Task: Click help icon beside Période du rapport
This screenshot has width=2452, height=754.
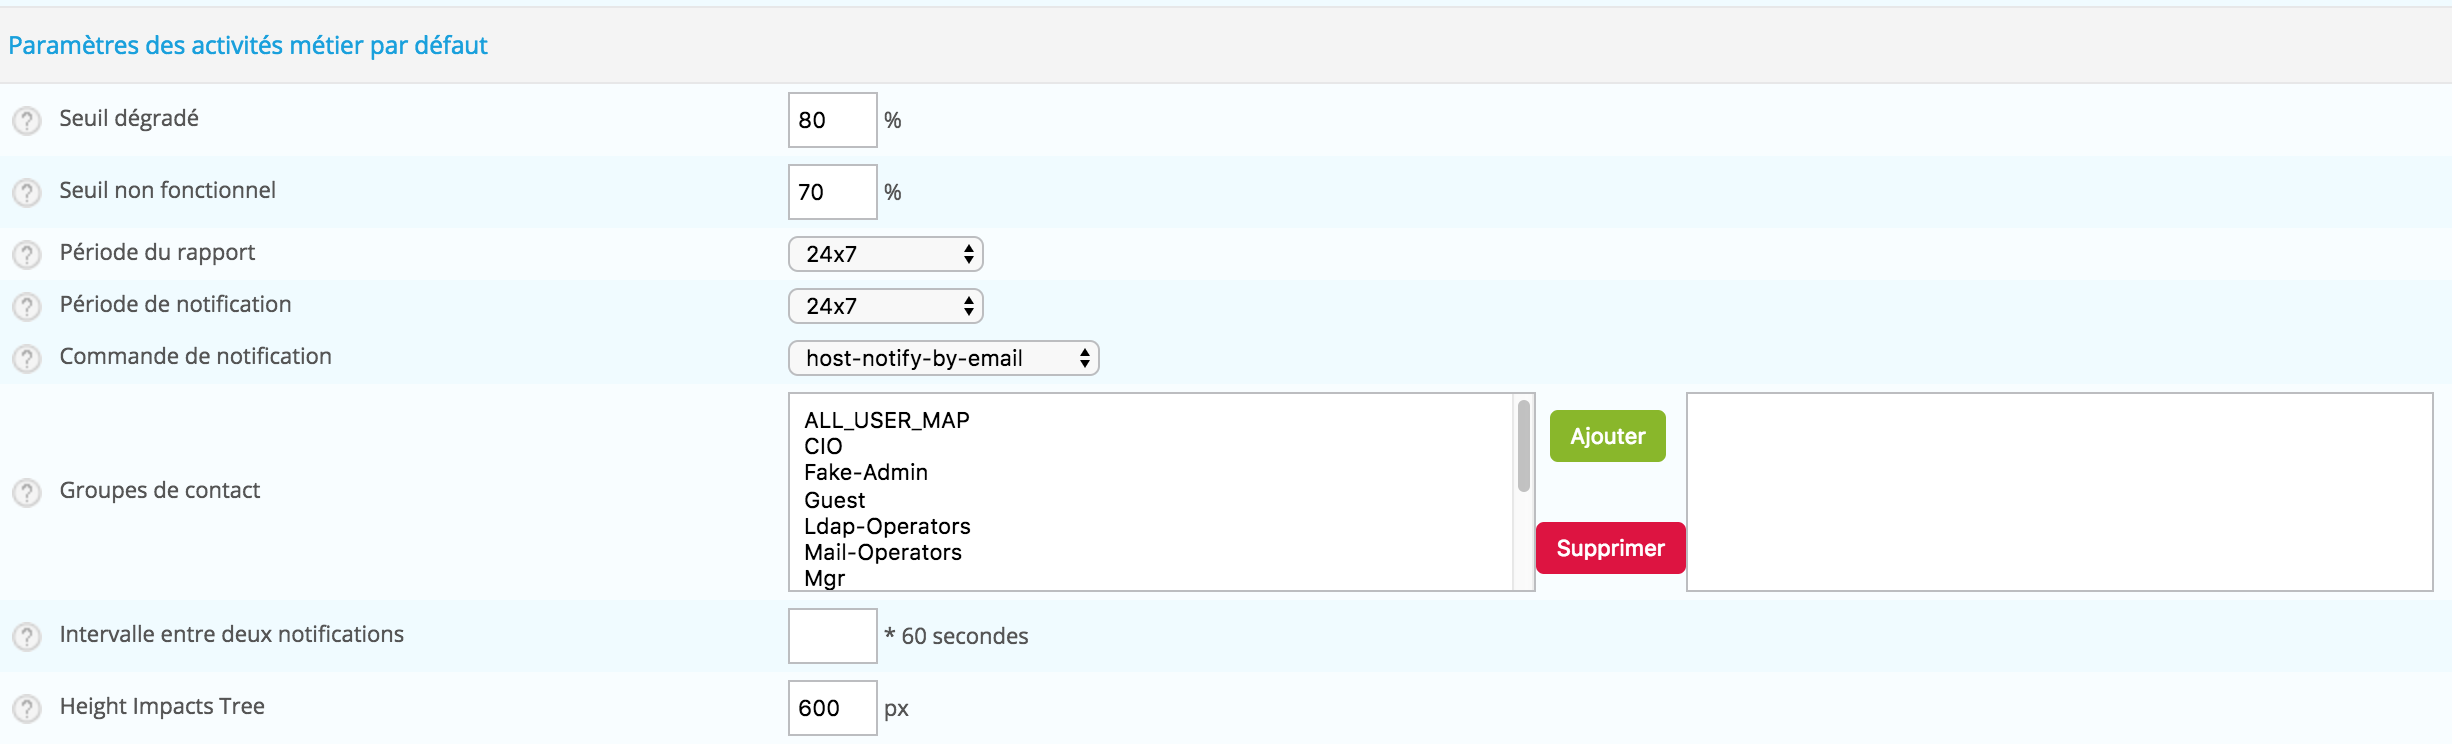Action: coord(27,255)
